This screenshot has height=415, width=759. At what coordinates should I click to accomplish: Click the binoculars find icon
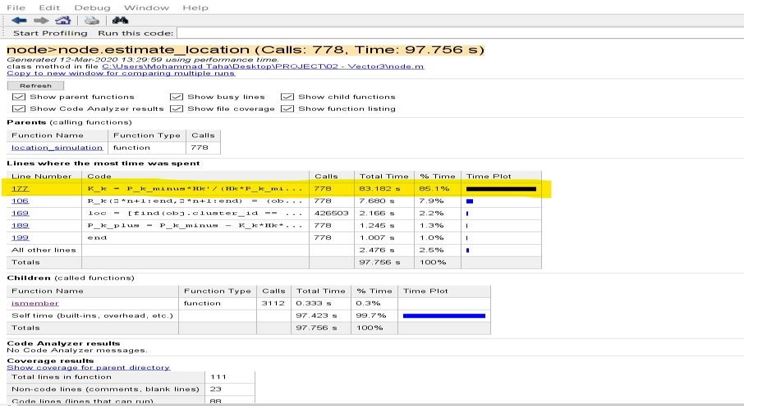[120, 20]
